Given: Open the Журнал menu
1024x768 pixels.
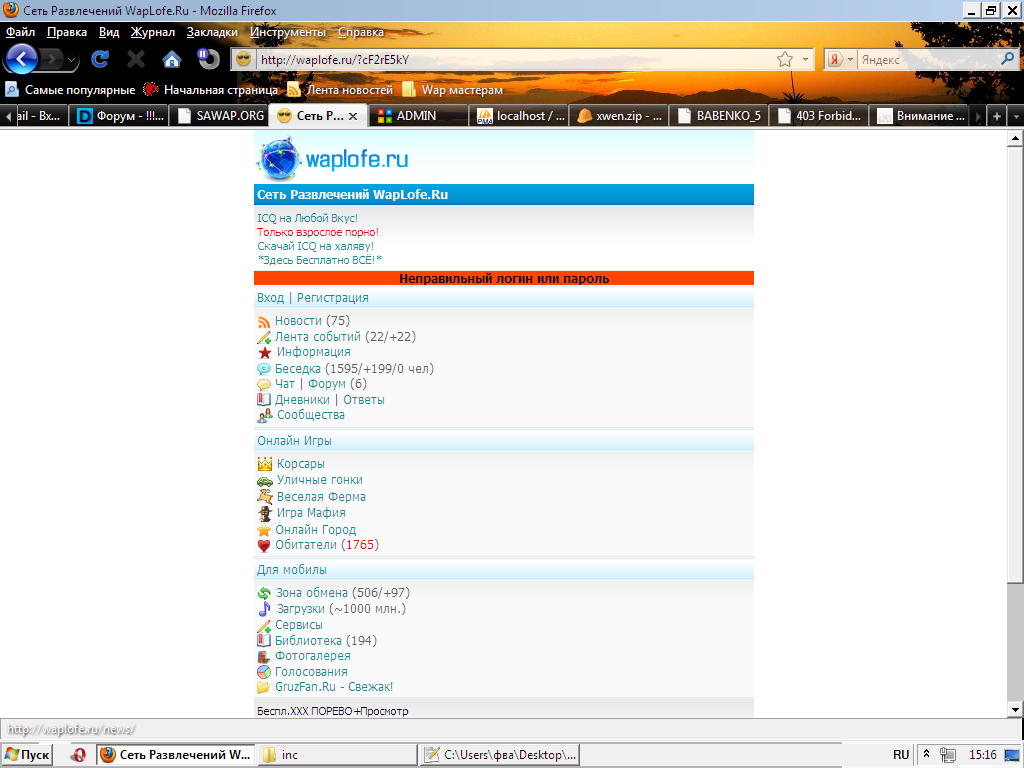Looking at the screenshot, I should tap(153, 32).
